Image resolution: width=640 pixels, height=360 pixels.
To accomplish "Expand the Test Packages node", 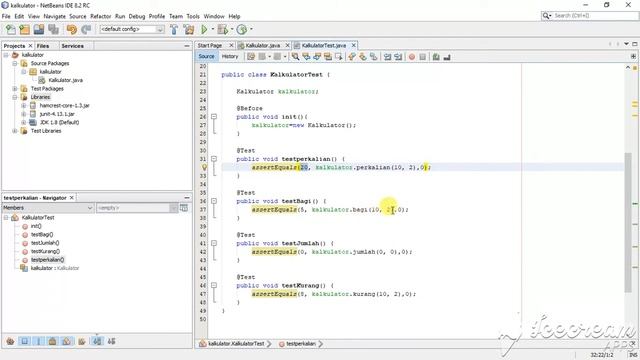I will [x=15, y=89].
